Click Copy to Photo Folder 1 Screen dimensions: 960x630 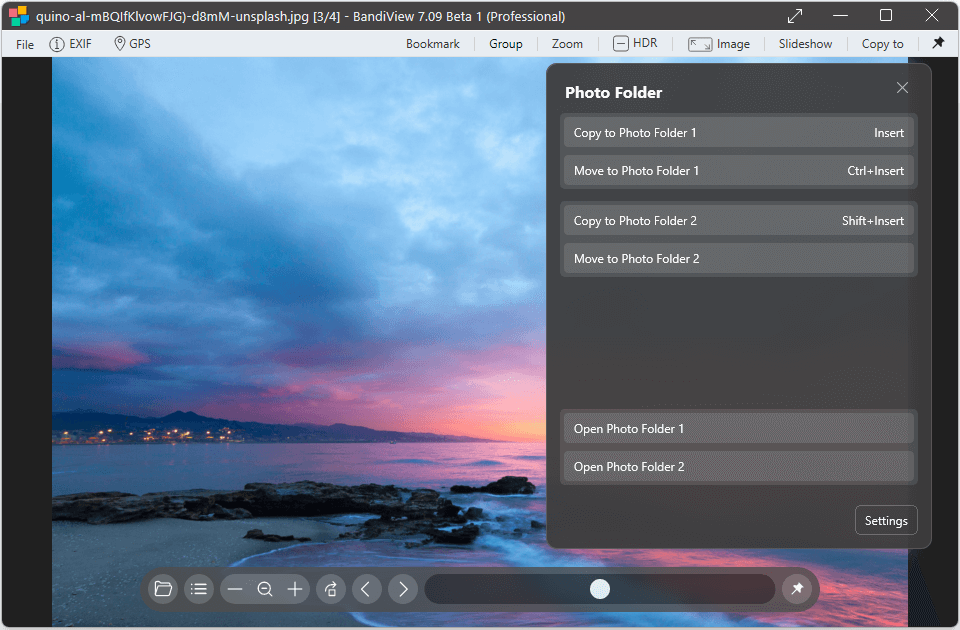(x=738, y=133)
